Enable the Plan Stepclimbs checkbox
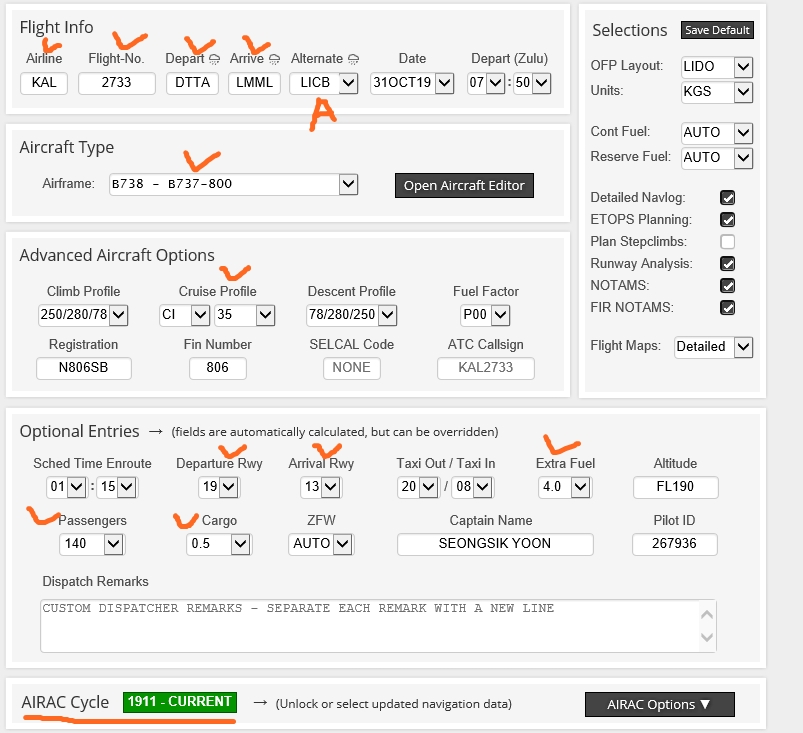The width and height of the screenshot is (803, 733). point(728,242)
